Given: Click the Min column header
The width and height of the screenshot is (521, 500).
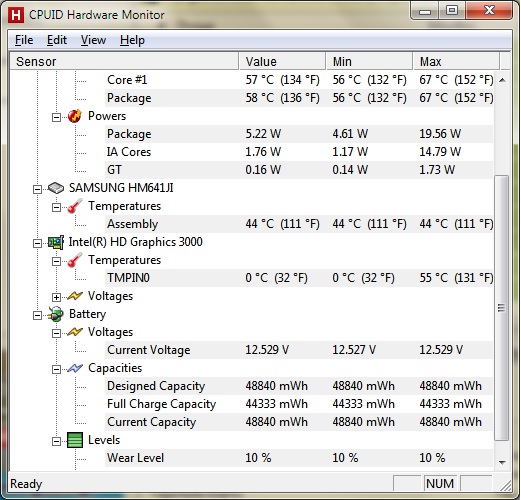Looking at the screenshot, I should coord(369,61).
